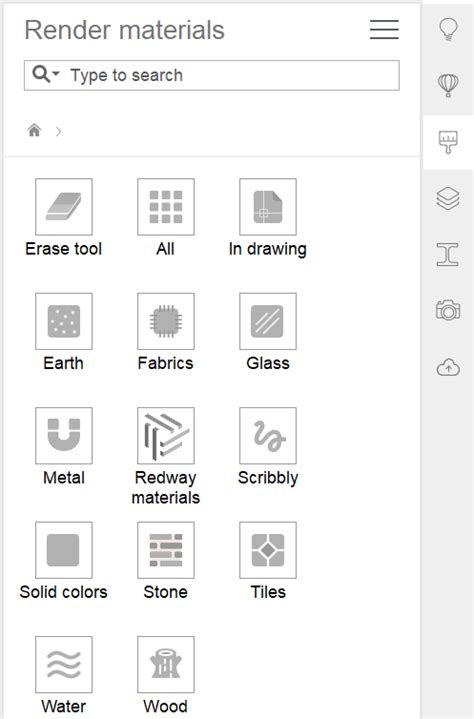Open the Solid colors category
474x719 pixels.
point(64,550)
